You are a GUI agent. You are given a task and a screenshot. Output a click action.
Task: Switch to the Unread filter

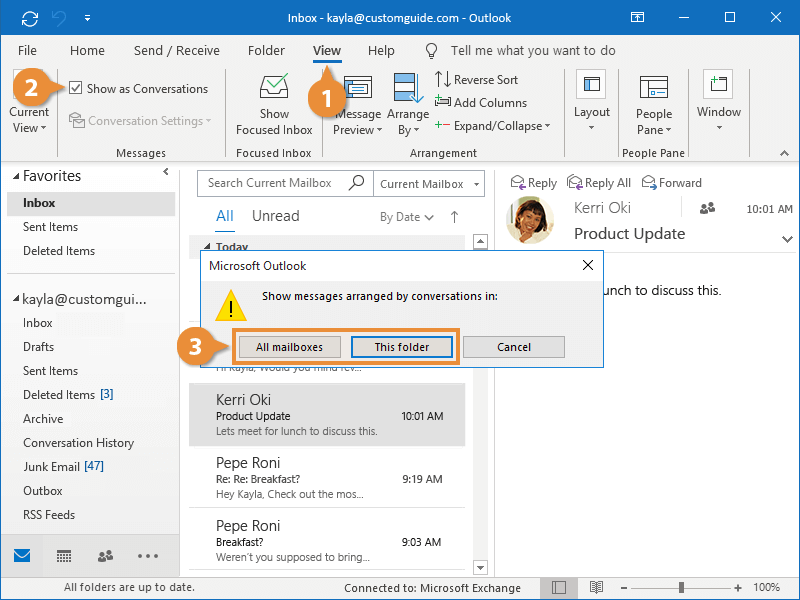pos(275,216)
